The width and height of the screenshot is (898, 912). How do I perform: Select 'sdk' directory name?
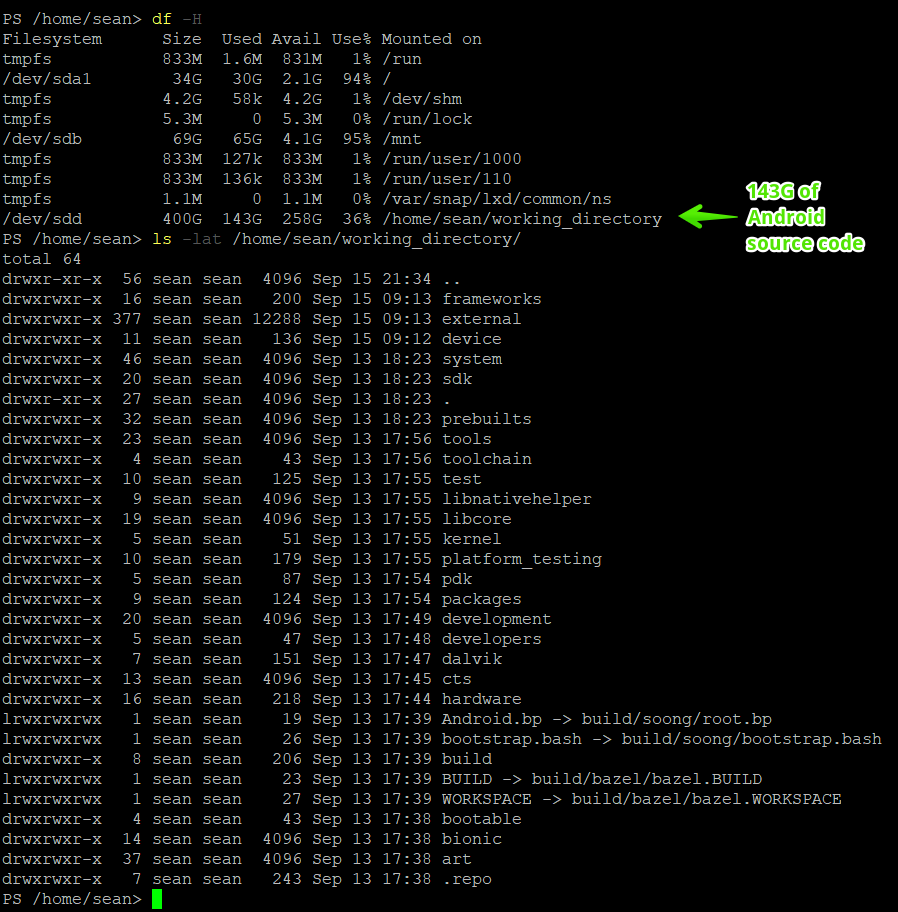457,379
